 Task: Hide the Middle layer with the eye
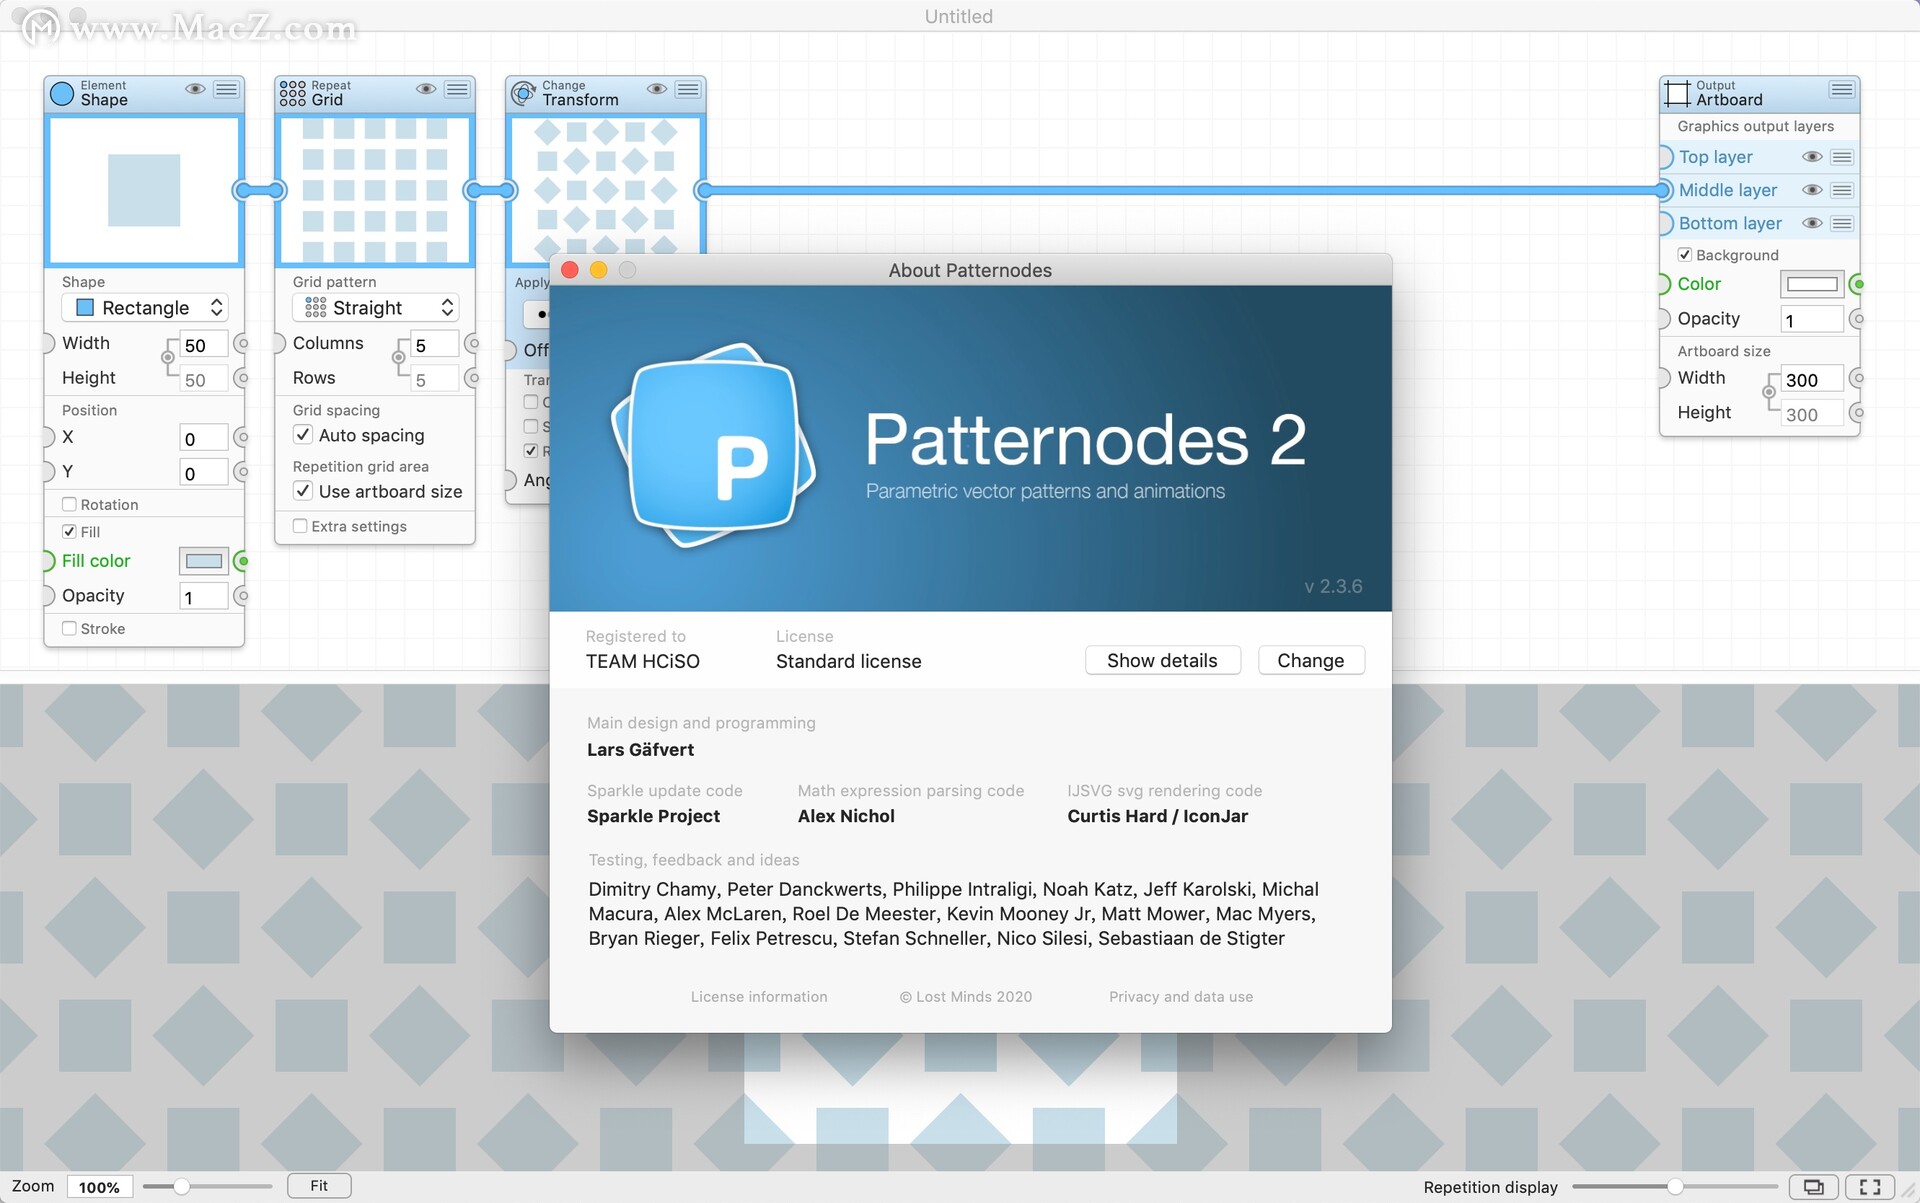pyautogui.click(x=1812, y=190)
